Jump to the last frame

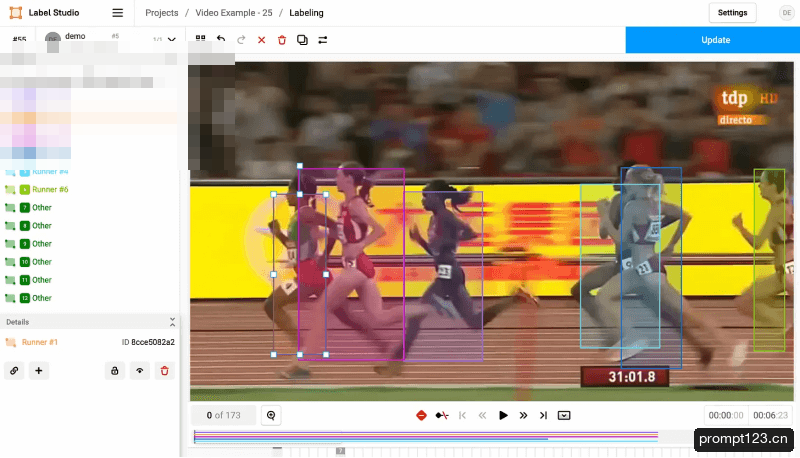pos(543,415)
